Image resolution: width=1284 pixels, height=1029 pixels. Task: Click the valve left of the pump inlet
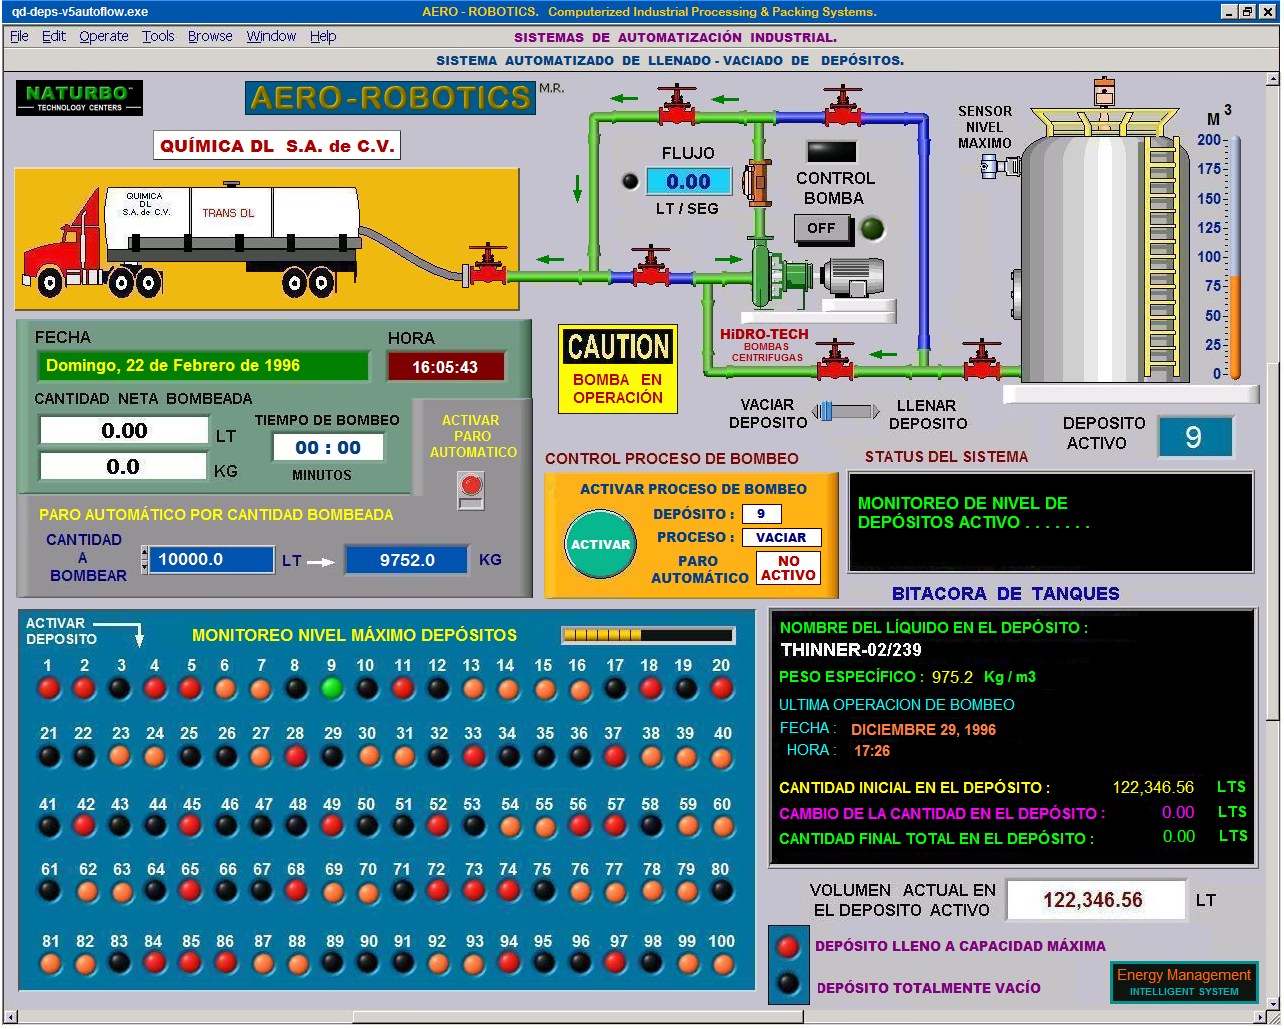click(651, 265)
